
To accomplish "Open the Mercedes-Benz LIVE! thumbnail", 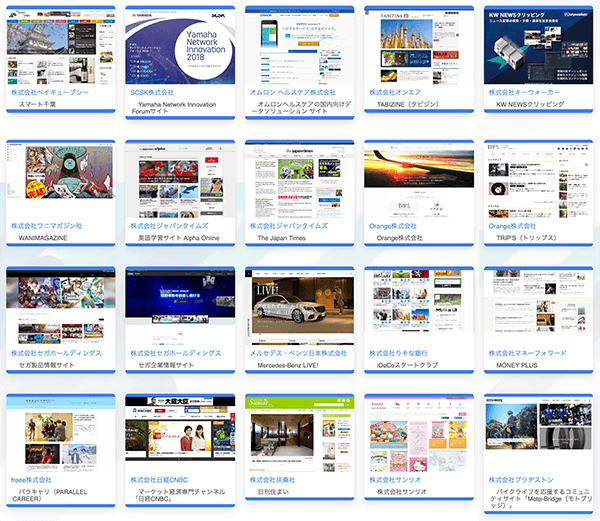I will click(x=300, y=307).
